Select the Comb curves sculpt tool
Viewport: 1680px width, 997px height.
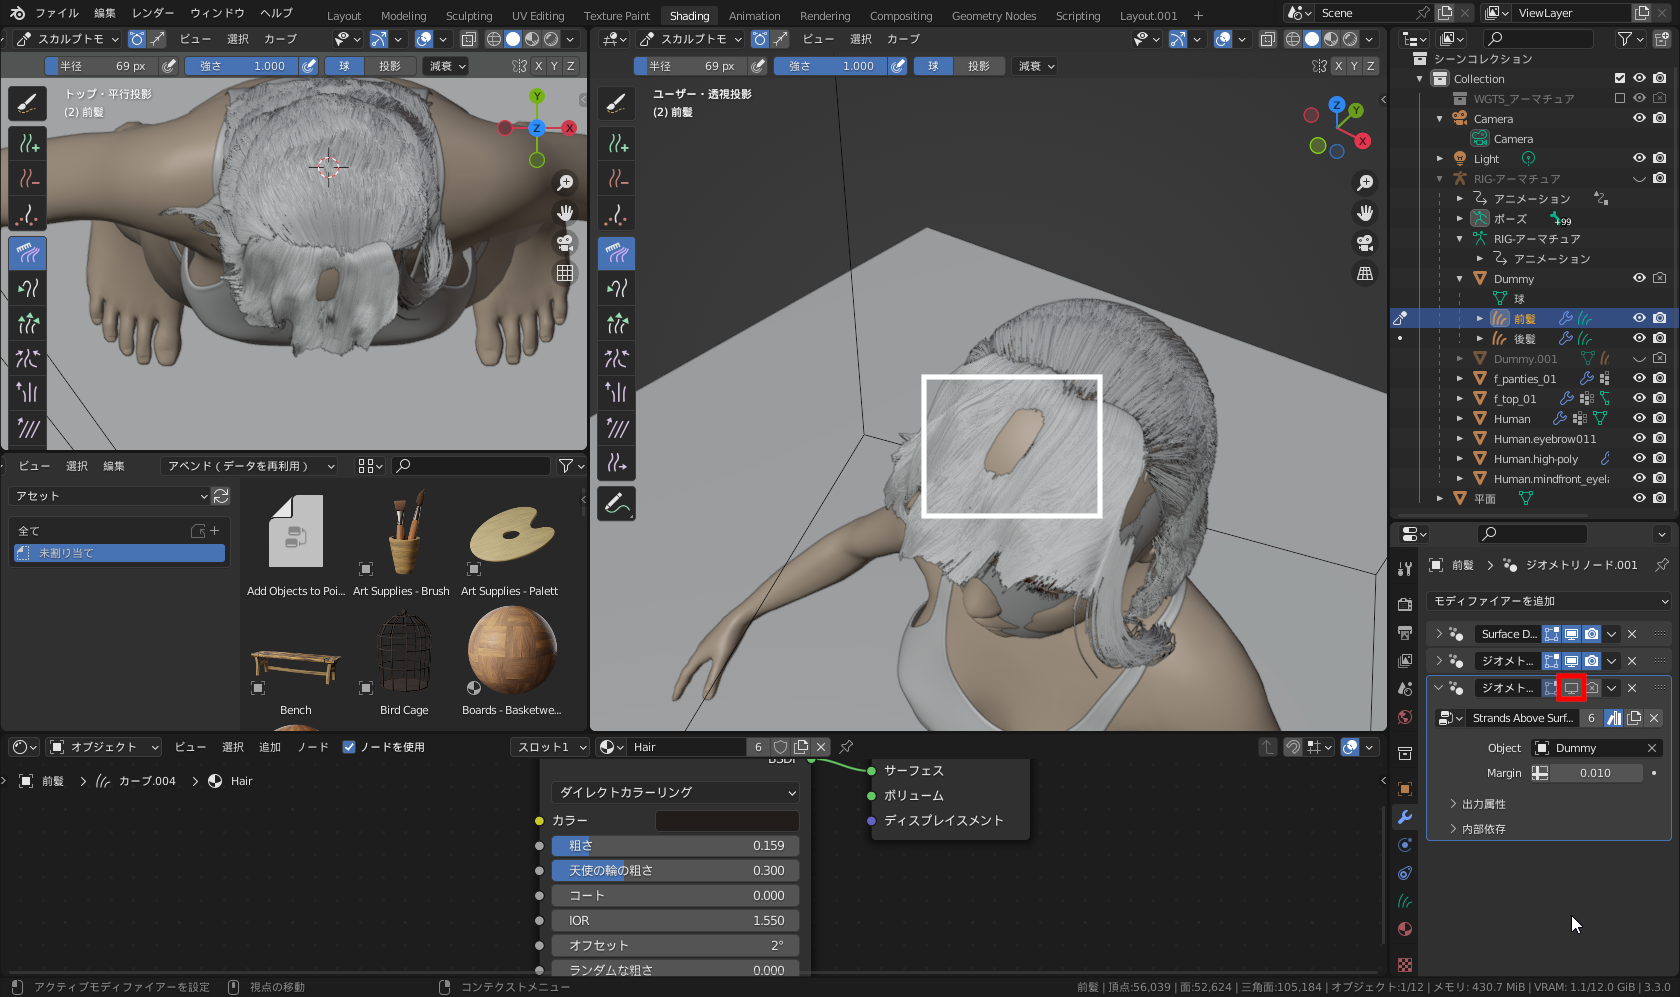point(27,253)
